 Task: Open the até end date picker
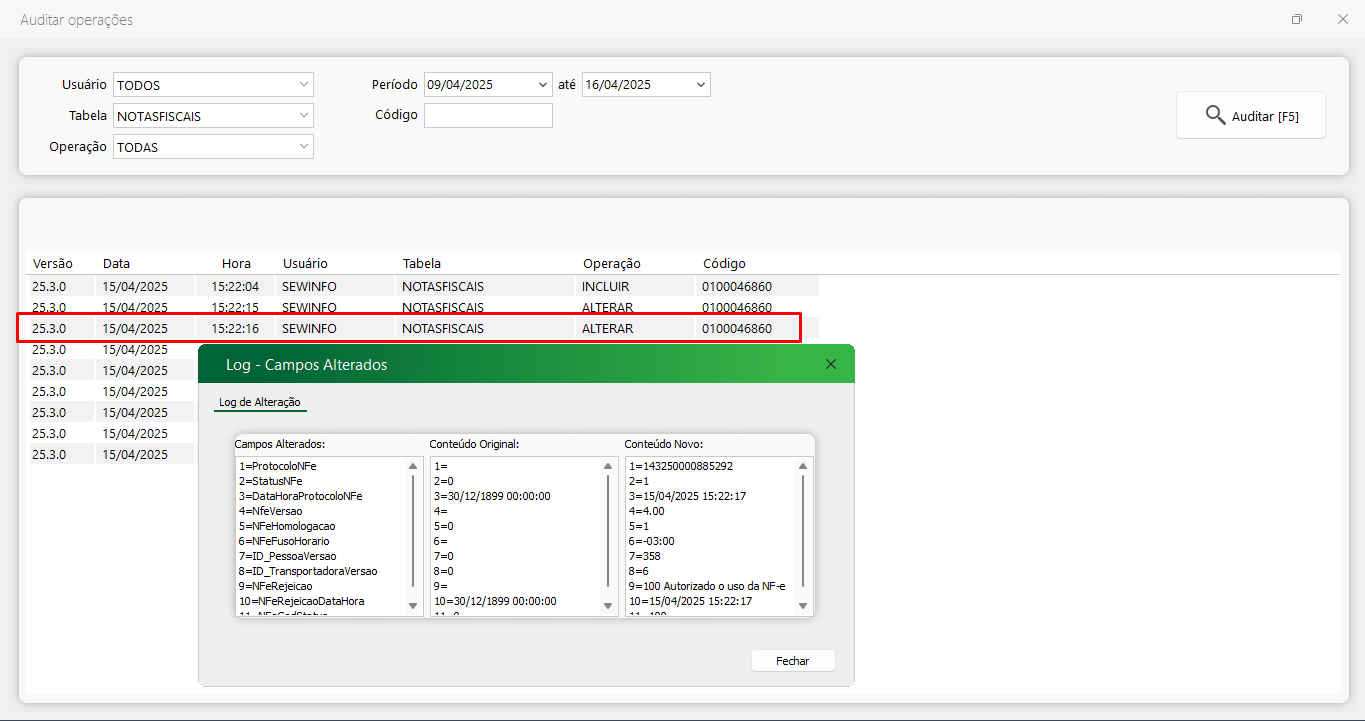700,85
